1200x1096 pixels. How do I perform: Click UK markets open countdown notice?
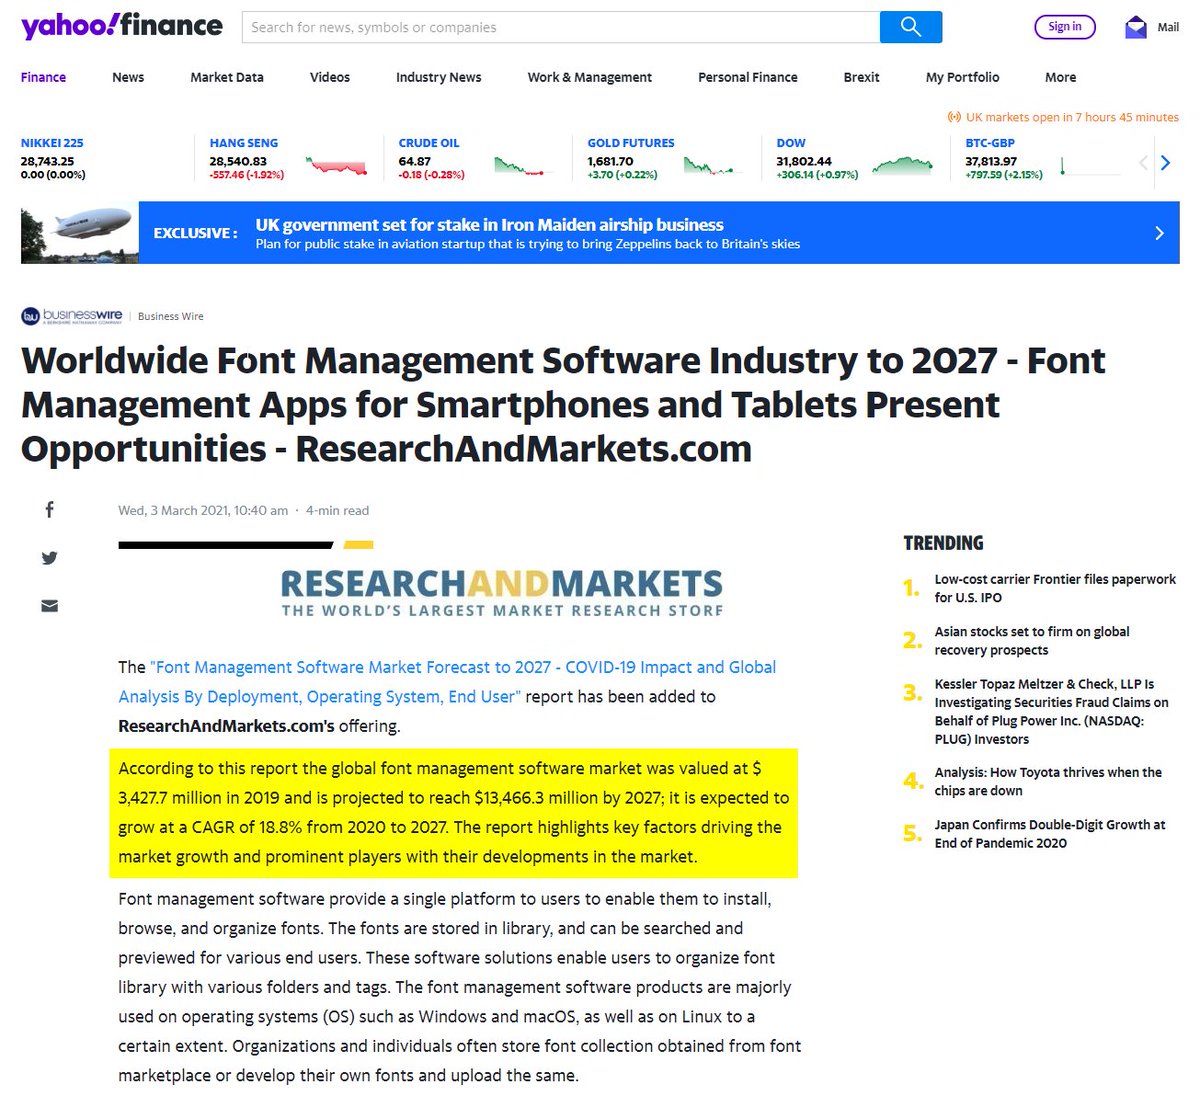pyautogui.click(x=1064, y=117)
